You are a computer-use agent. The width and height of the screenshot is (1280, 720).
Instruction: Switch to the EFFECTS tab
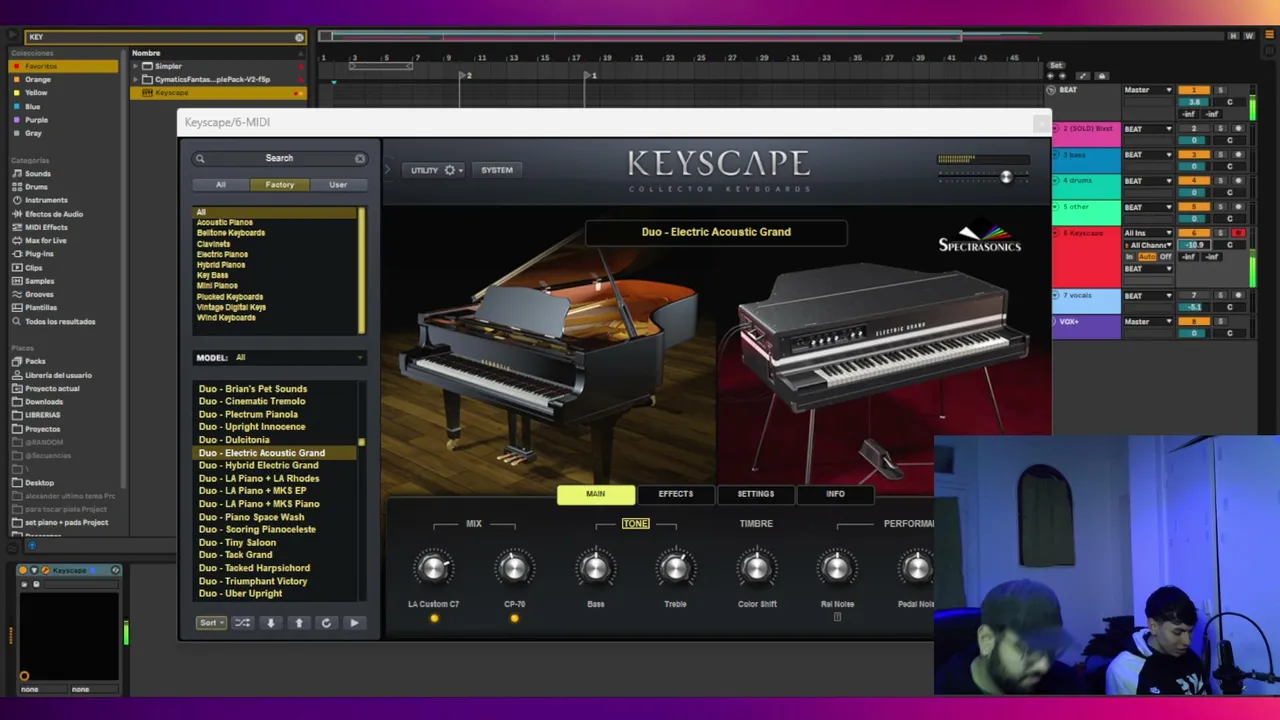676,494
